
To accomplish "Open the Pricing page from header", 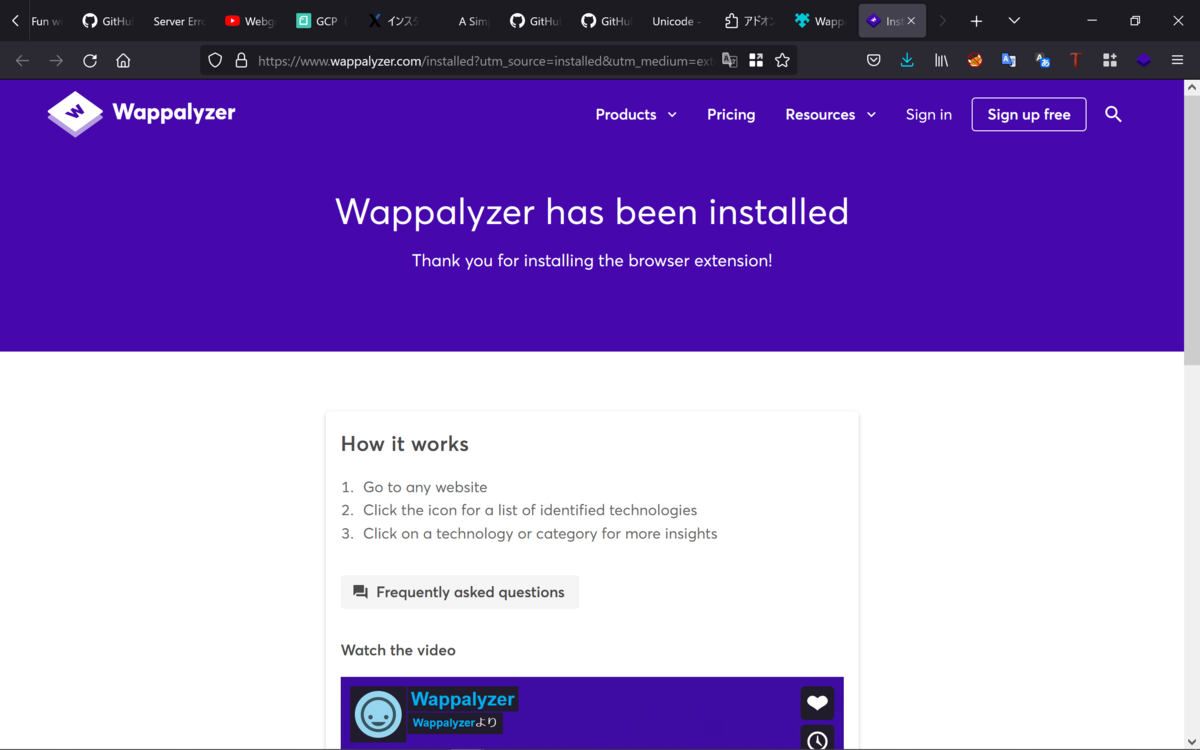I will [x=731, y=114].
